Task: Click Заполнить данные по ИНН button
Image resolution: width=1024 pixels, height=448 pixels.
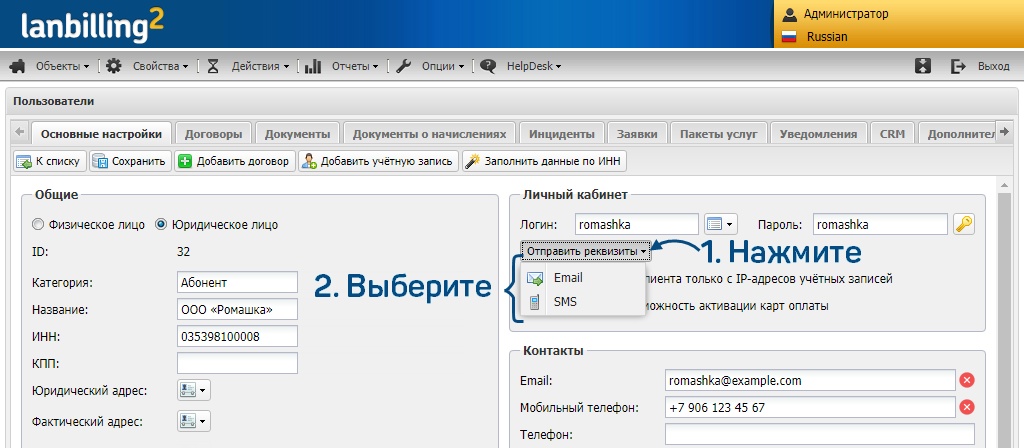Action: [544, 161]
